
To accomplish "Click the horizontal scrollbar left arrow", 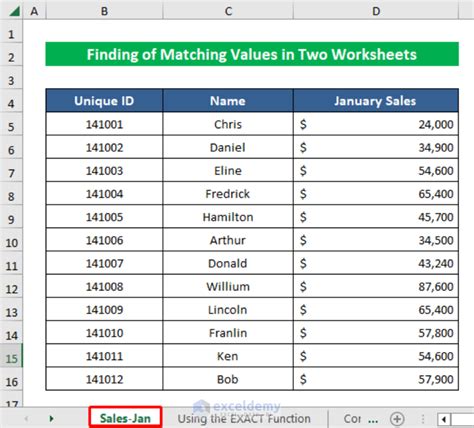I will [x=444, y=419].
